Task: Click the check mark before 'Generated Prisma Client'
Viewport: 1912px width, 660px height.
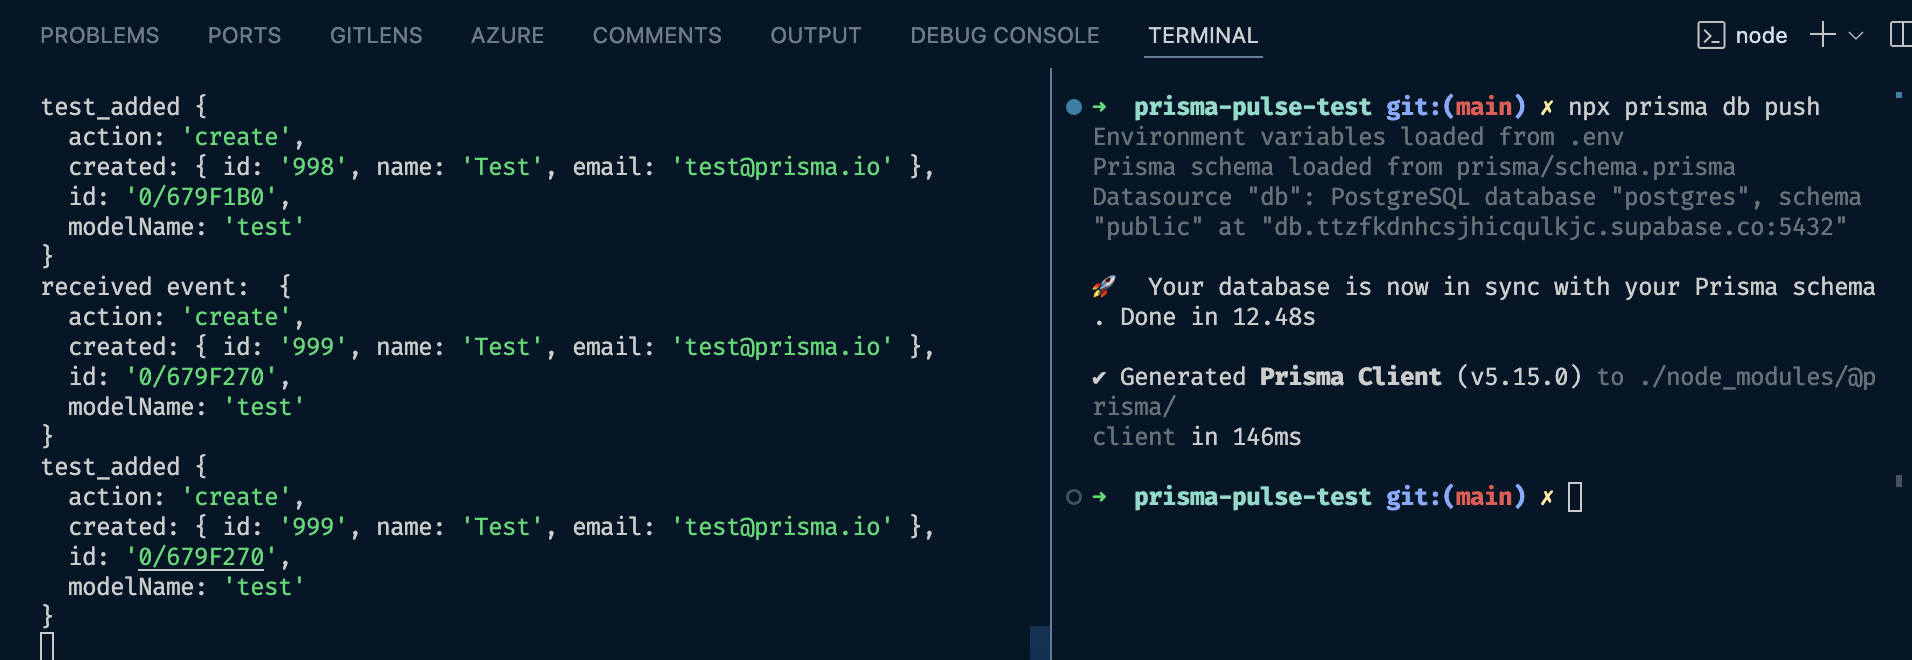Action: pyautogui.click(x=1099, y=378)
